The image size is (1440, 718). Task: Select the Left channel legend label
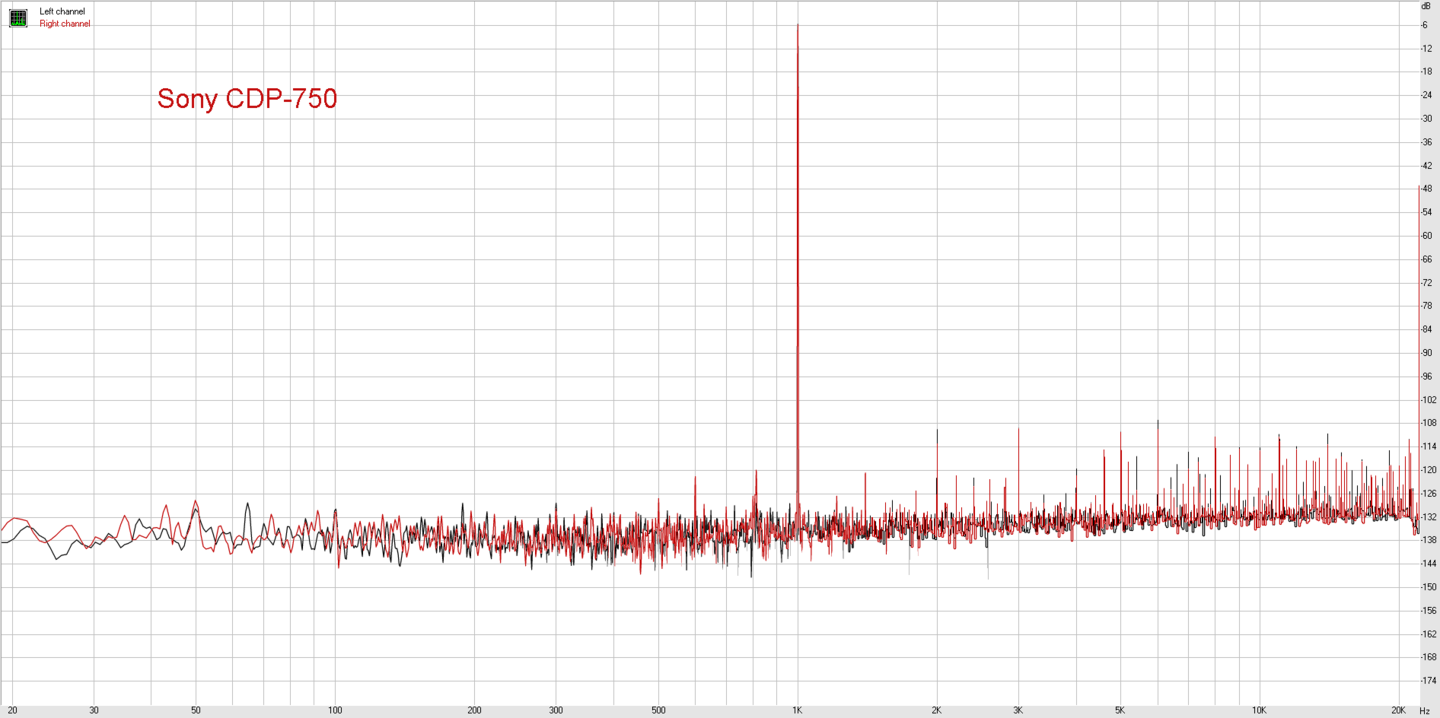point(62,12)
